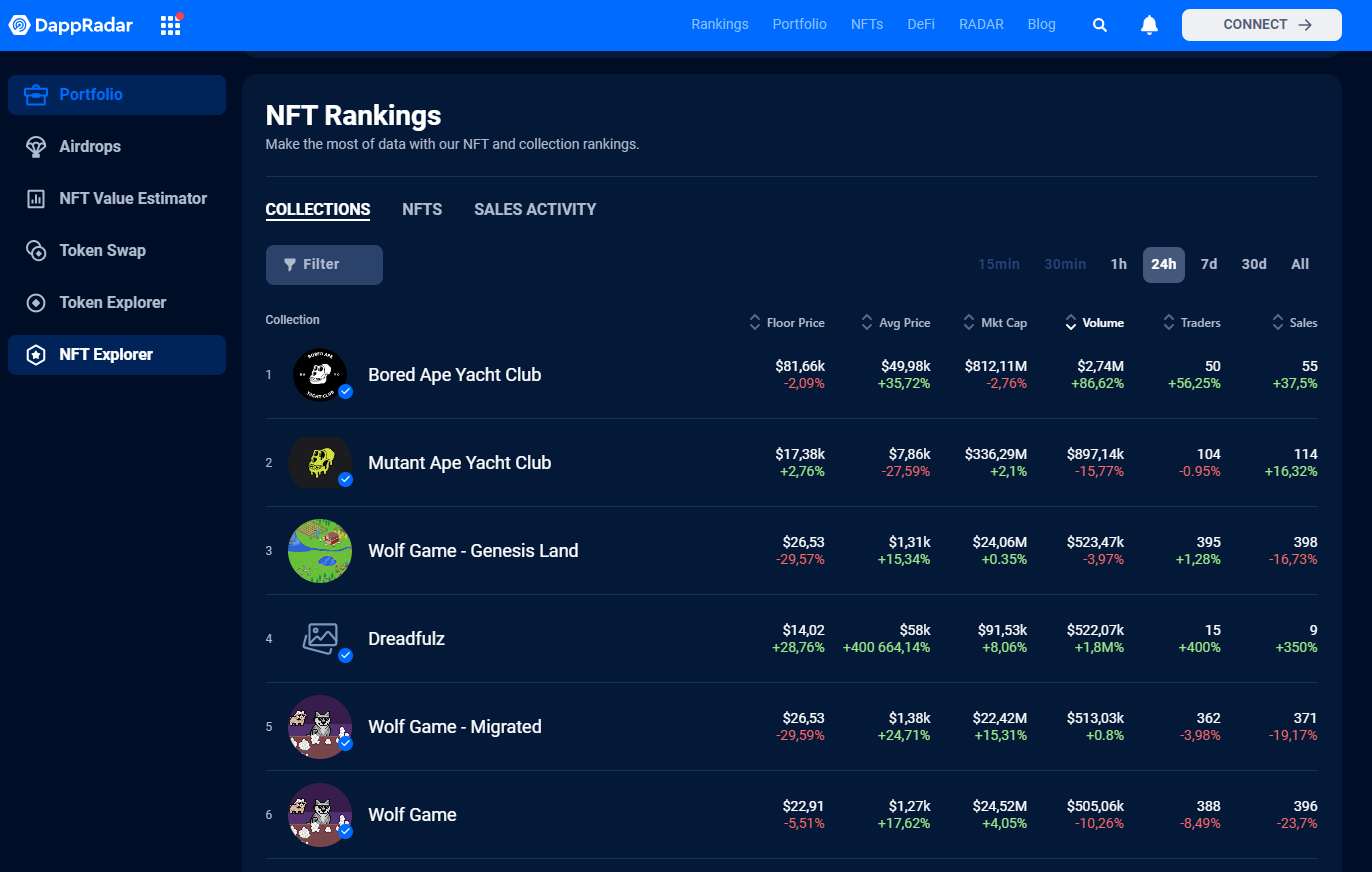Open NFT Value Estimator in the sidebar
Viewport: 1372px width, 872px height.
pyautogui.click(x=117, y=199)
